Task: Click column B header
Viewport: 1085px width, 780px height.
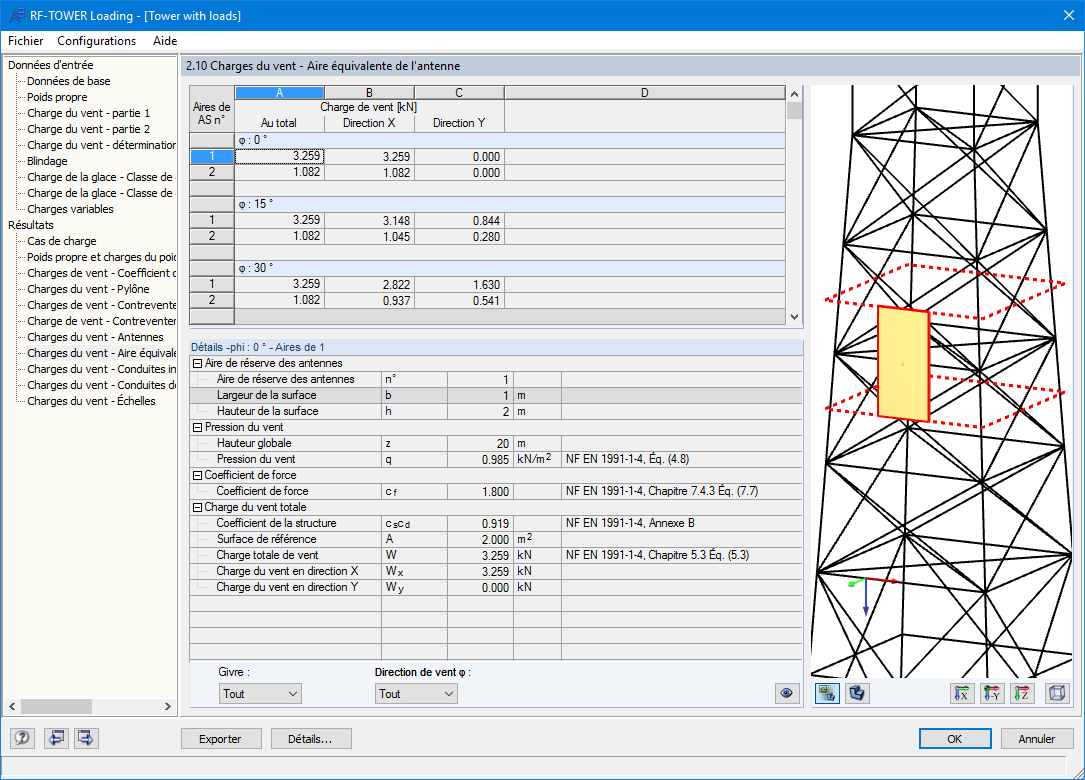Action: (370, 93)
